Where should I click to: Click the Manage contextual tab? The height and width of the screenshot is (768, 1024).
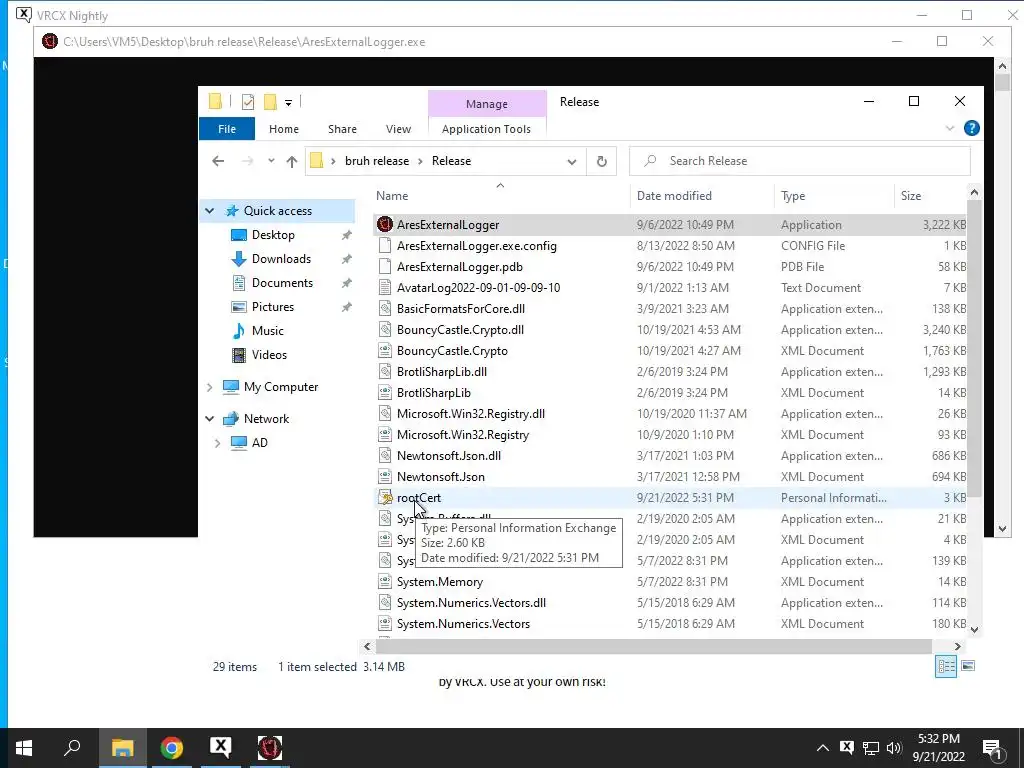click(x=487, y=104)
